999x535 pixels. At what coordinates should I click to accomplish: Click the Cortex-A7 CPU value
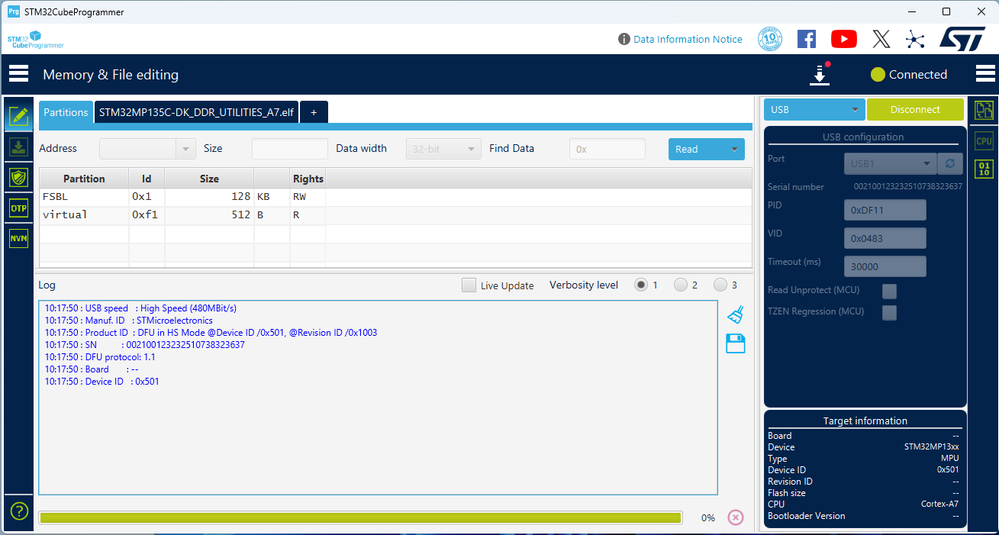(940, 504)
